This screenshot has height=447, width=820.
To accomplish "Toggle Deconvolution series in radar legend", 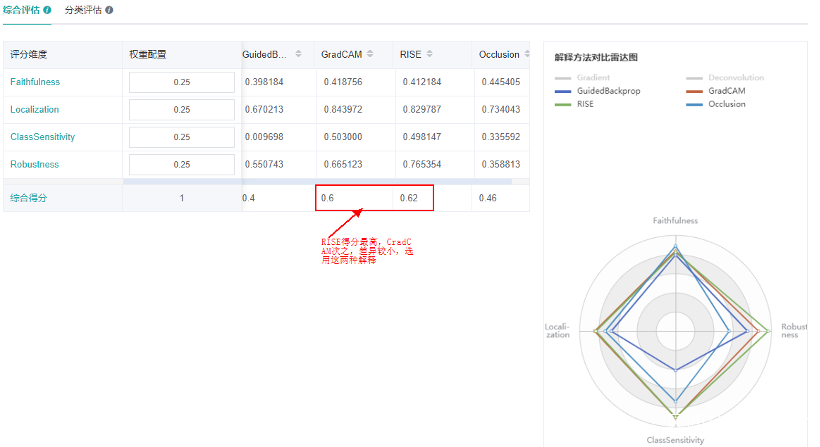I will pos(725,77).
